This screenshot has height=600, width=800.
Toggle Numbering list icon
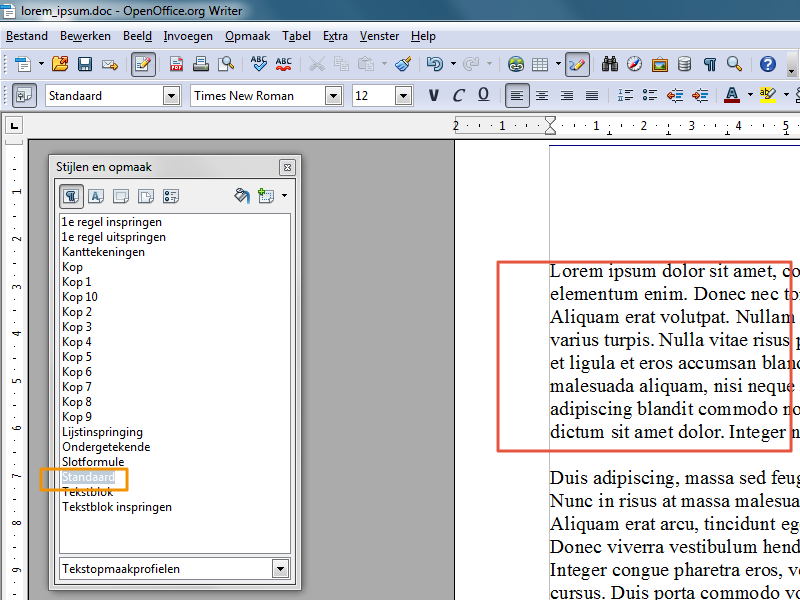click(625, 95)
